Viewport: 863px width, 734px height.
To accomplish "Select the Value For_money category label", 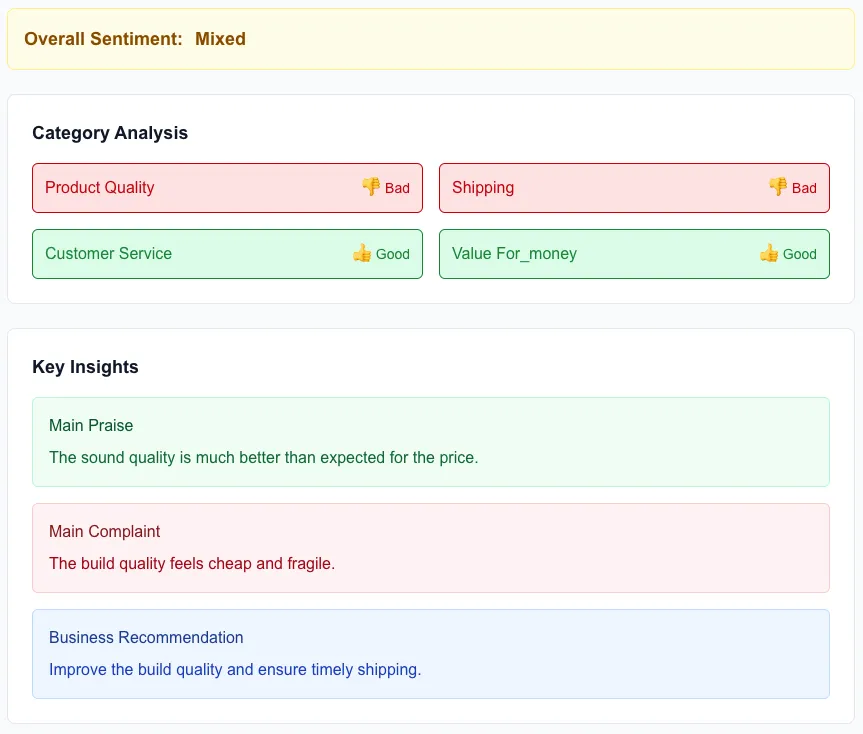I will (x=514, y=254).
